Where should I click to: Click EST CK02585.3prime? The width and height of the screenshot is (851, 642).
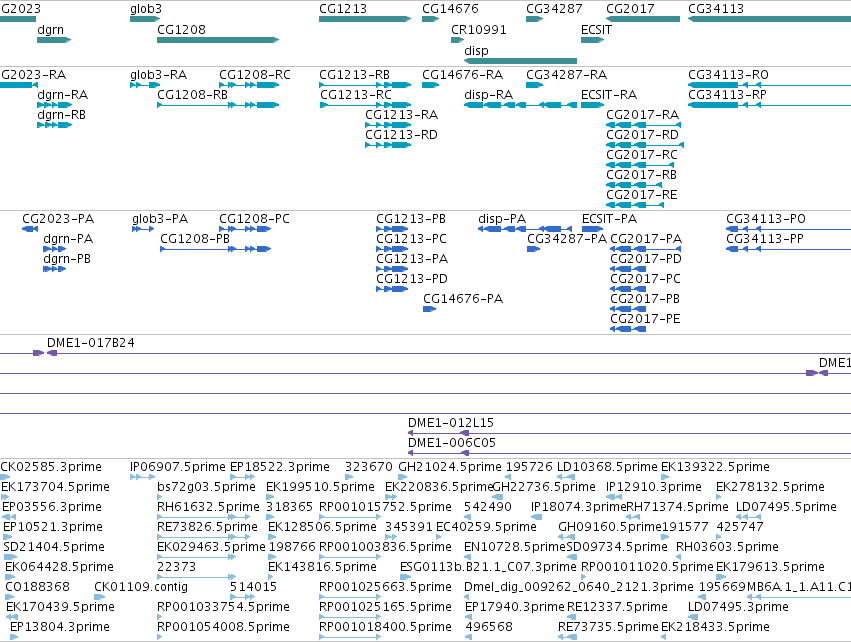tap(51, 467)
